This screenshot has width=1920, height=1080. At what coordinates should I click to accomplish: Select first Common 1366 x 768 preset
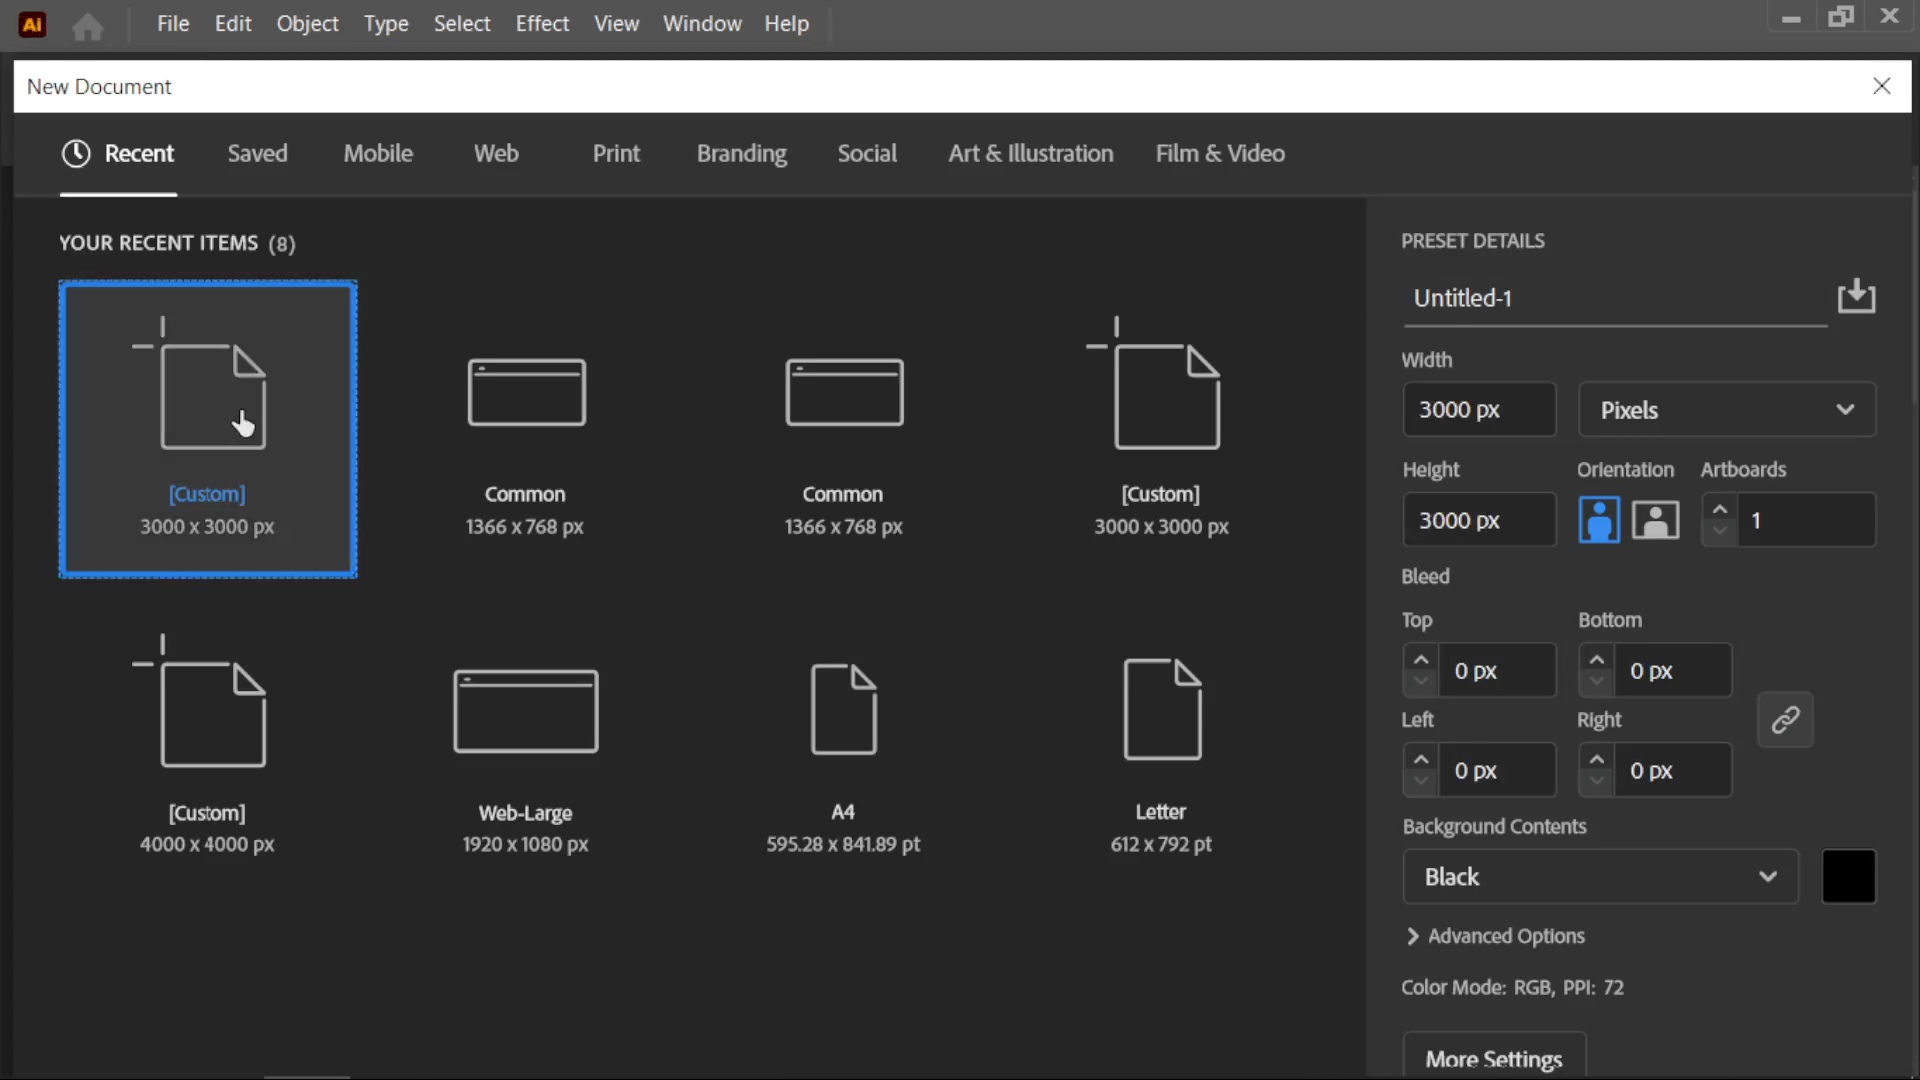click(x=525, y=429)
